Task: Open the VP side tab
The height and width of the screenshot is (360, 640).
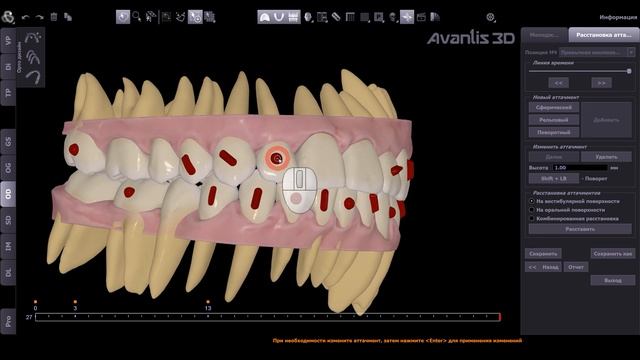Action: 8,40
